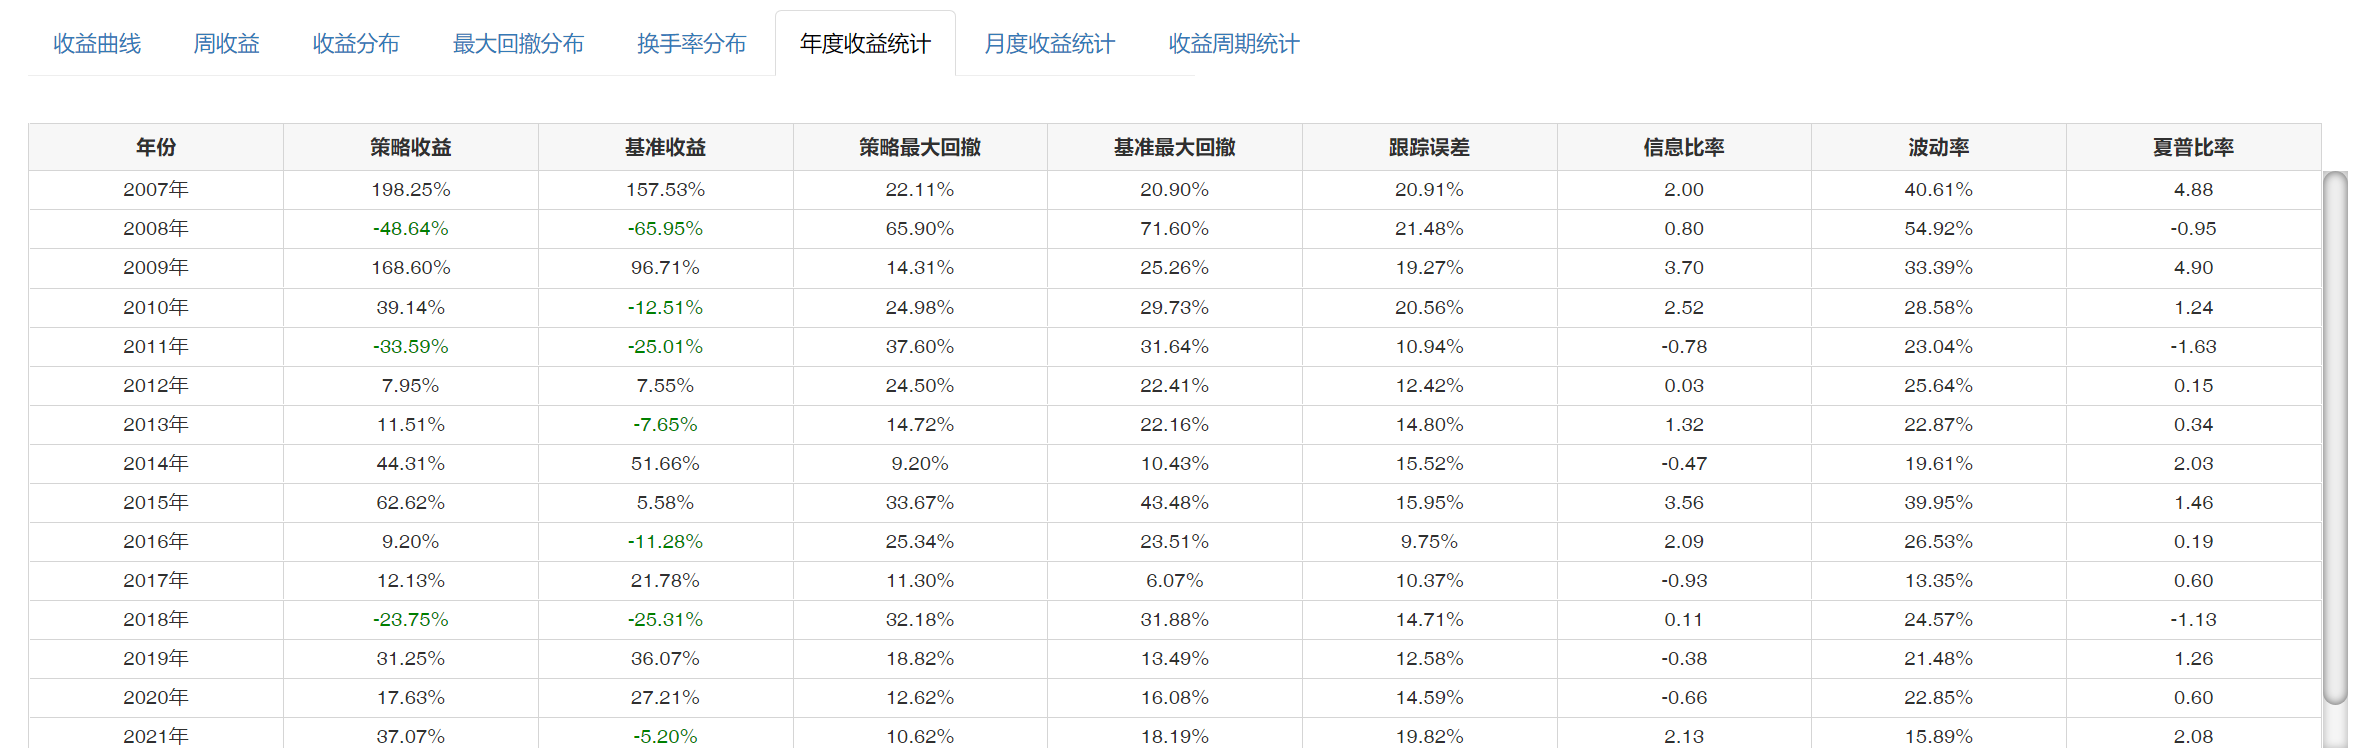Select the 收益分布 tab
The image size is (2366, 748).
356,44
